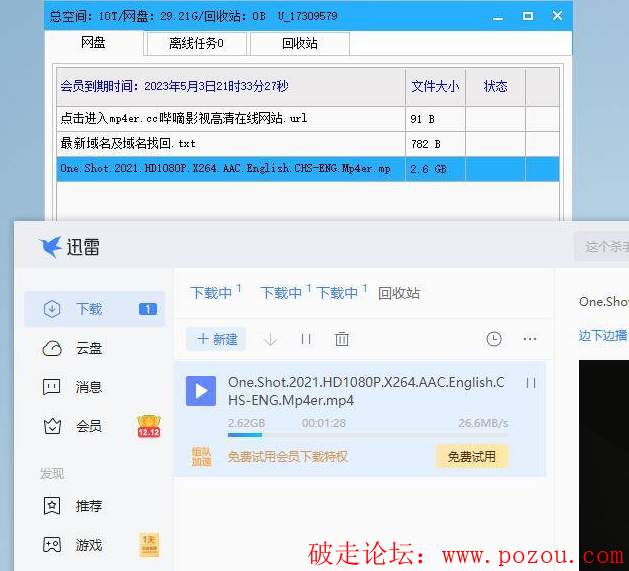The width and height of the screenshot is (629, 571).
Task: Click the Xunlei bird logo
Action: 51,246
